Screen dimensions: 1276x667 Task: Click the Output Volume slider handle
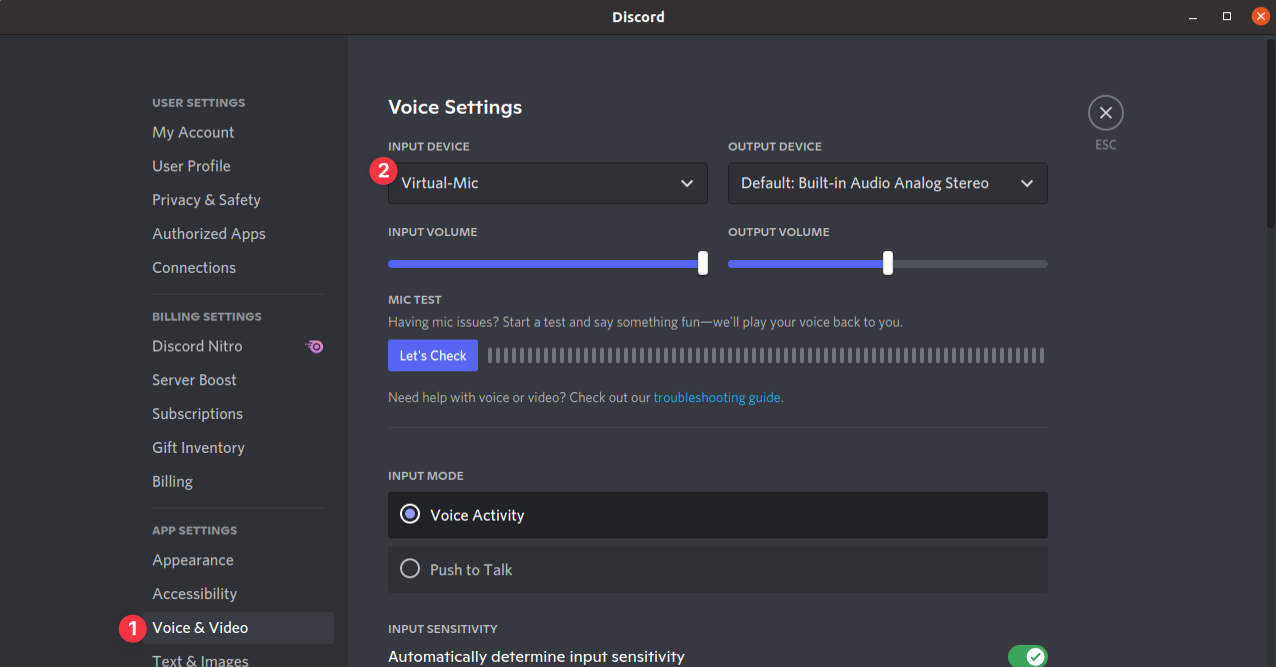(x=888, y=263)
